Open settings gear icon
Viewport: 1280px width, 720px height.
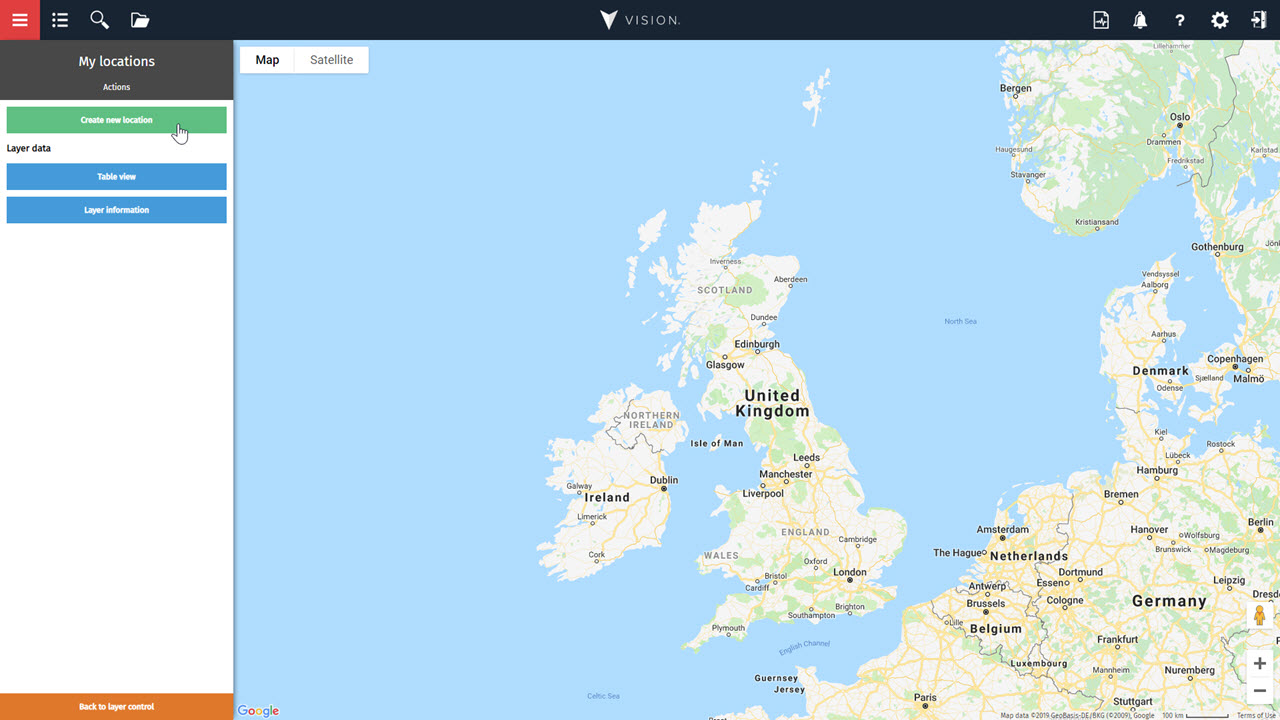(x=1220, y=20)
